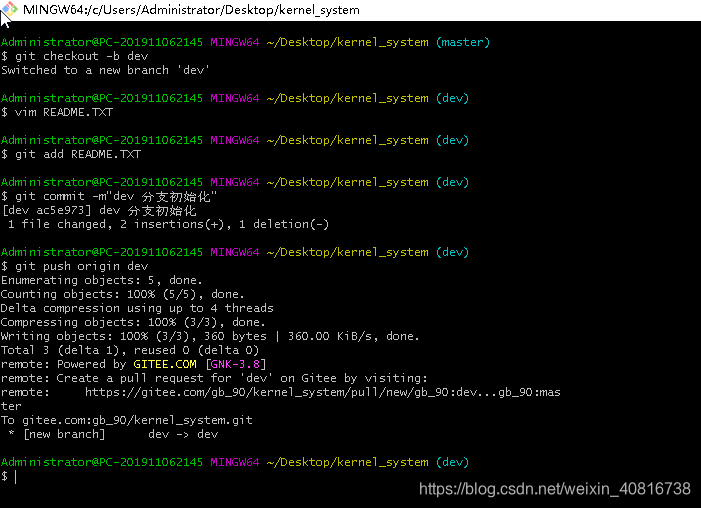The height and width of the screenshot is (508, 701).
Task: Click the 'Total 3 (delta 1), reused 0' line
Action: coord(130,350)
